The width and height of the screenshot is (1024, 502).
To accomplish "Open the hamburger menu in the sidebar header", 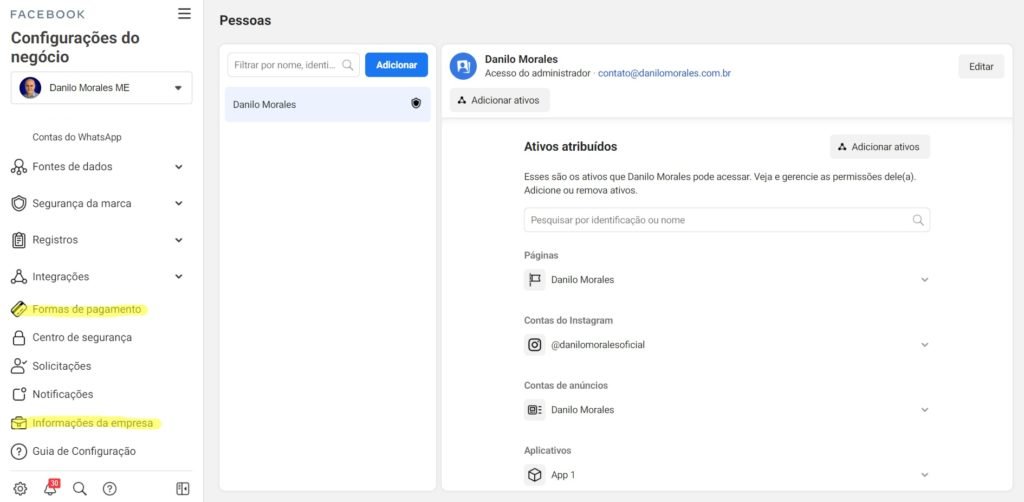I will [x=184, y=14].
